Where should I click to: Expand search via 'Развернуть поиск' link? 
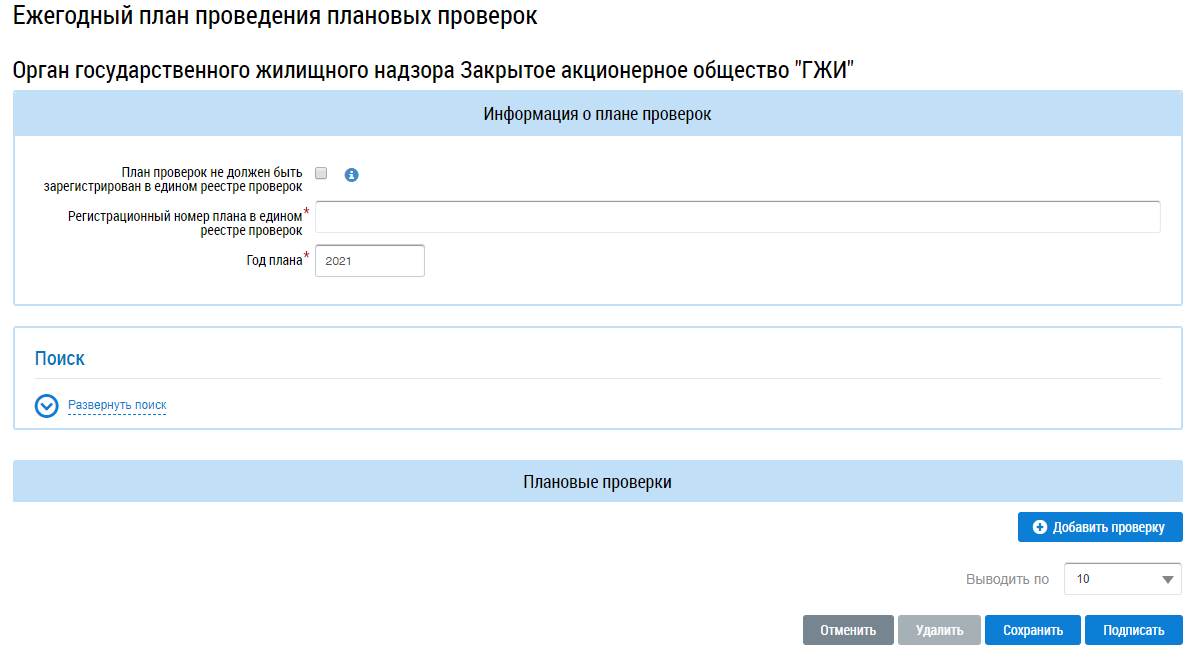pos(117,405)
